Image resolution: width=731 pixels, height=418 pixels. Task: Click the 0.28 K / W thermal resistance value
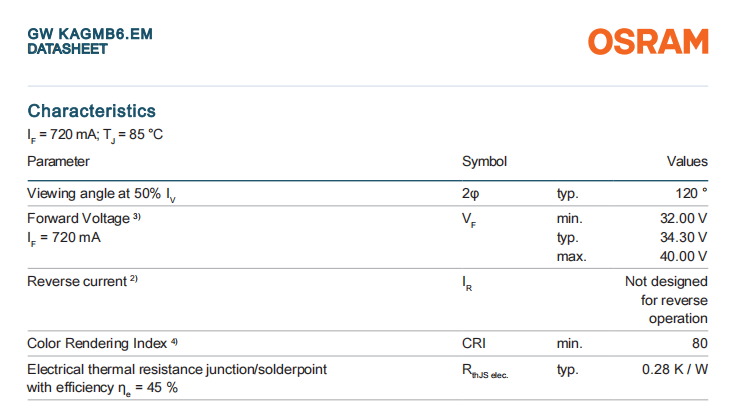tap(675, 369)
